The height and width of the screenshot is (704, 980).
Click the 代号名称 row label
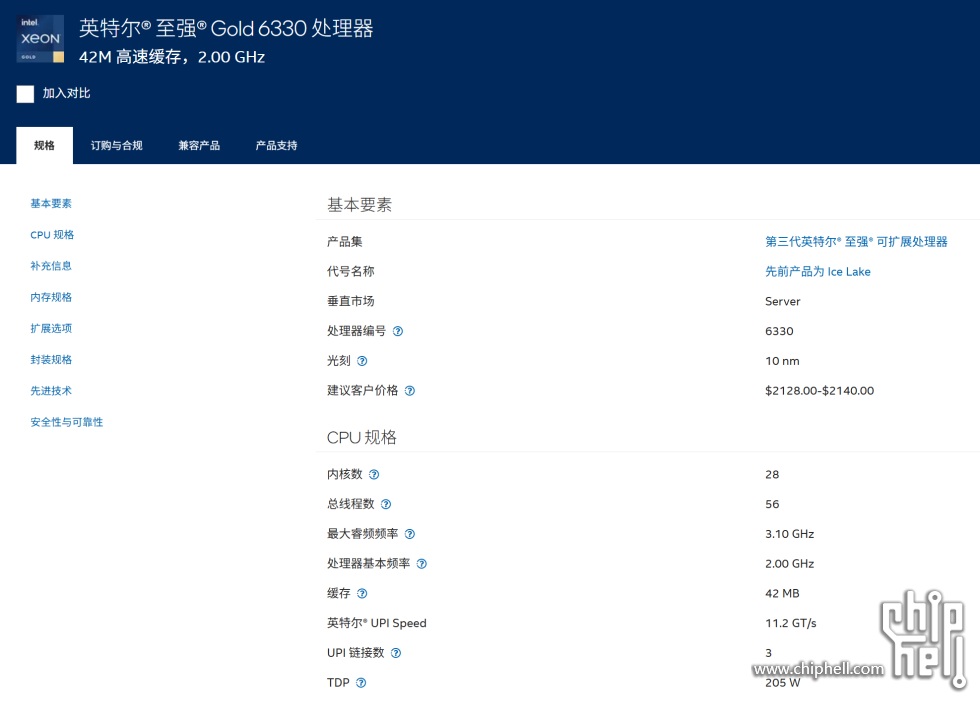[351, 271]
